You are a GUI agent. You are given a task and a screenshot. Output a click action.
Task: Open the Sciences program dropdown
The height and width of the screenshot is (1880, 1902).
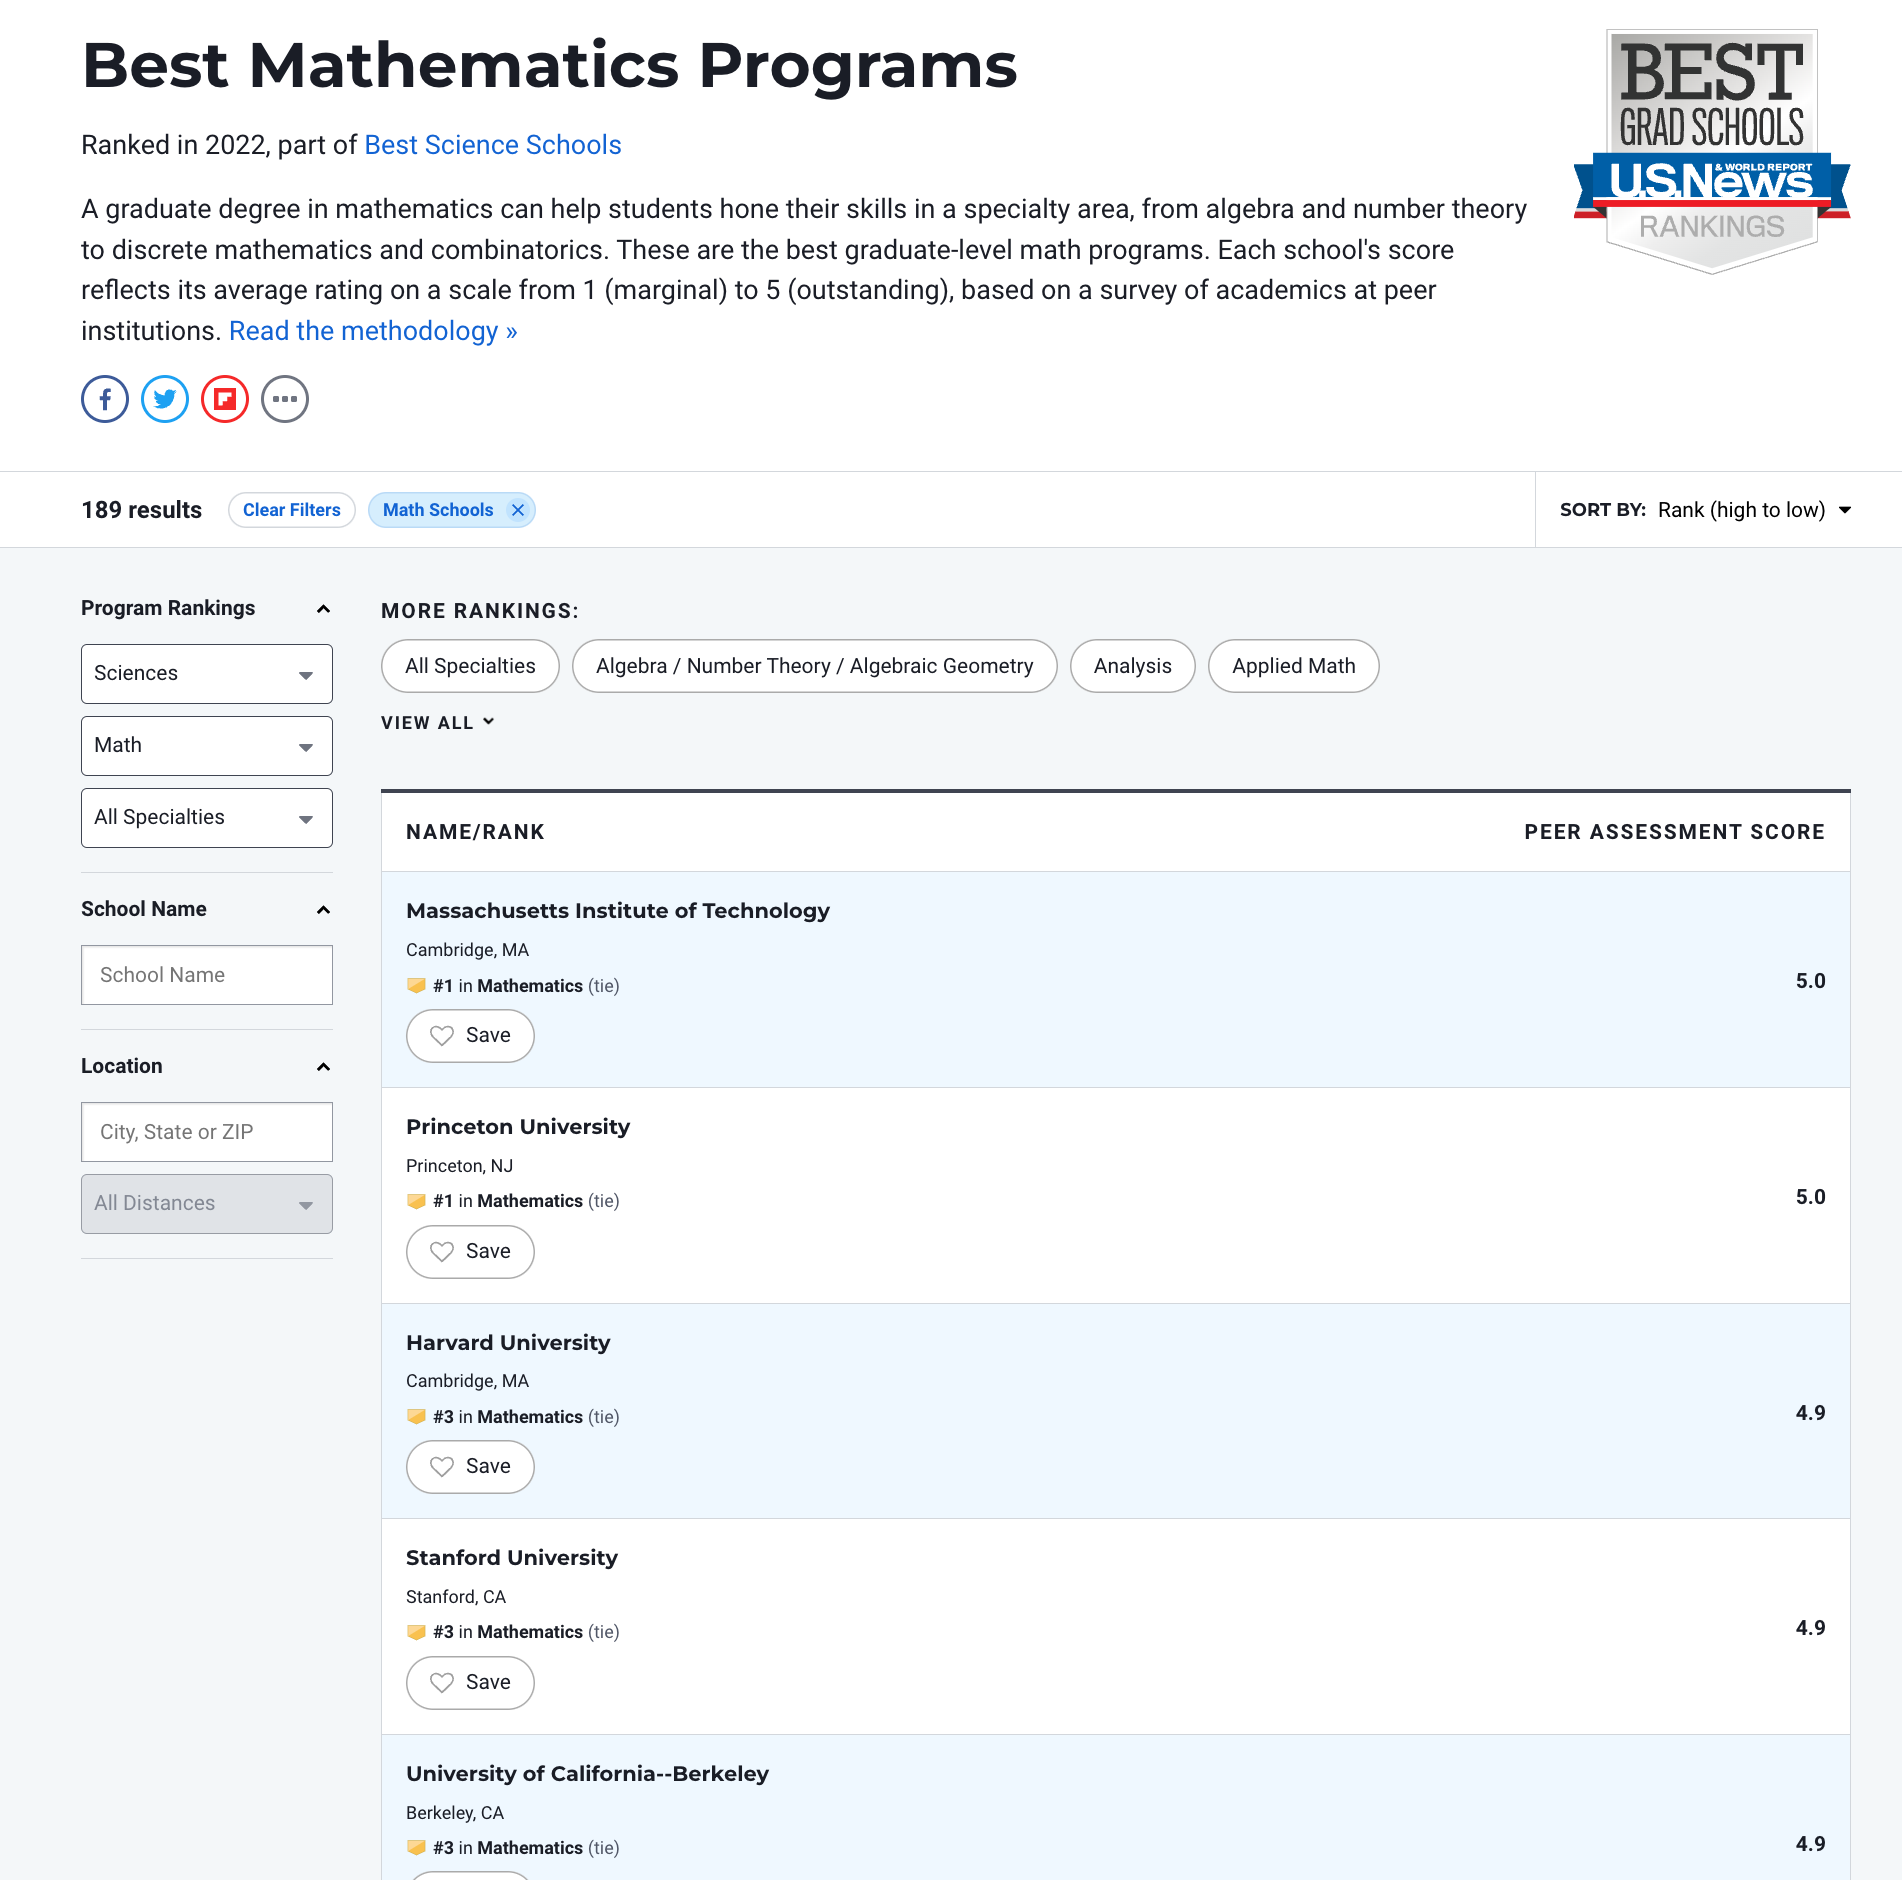pos(206,674)
